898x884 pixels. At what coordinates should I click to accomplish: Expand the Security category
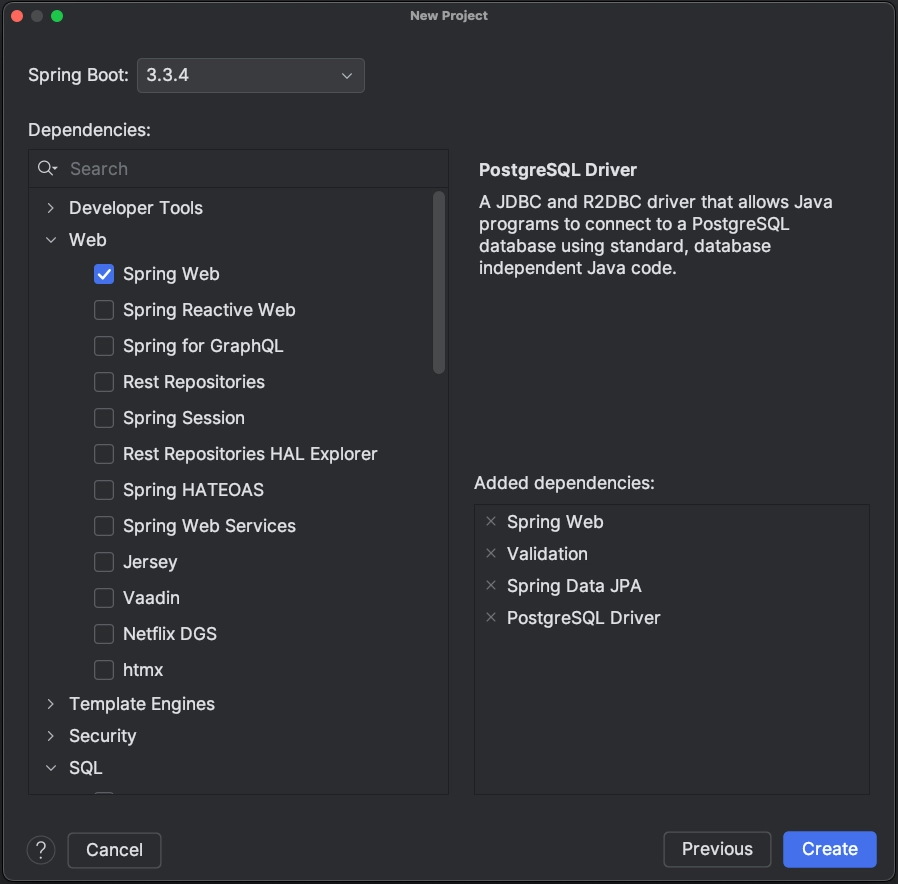[x=50, y=736]
